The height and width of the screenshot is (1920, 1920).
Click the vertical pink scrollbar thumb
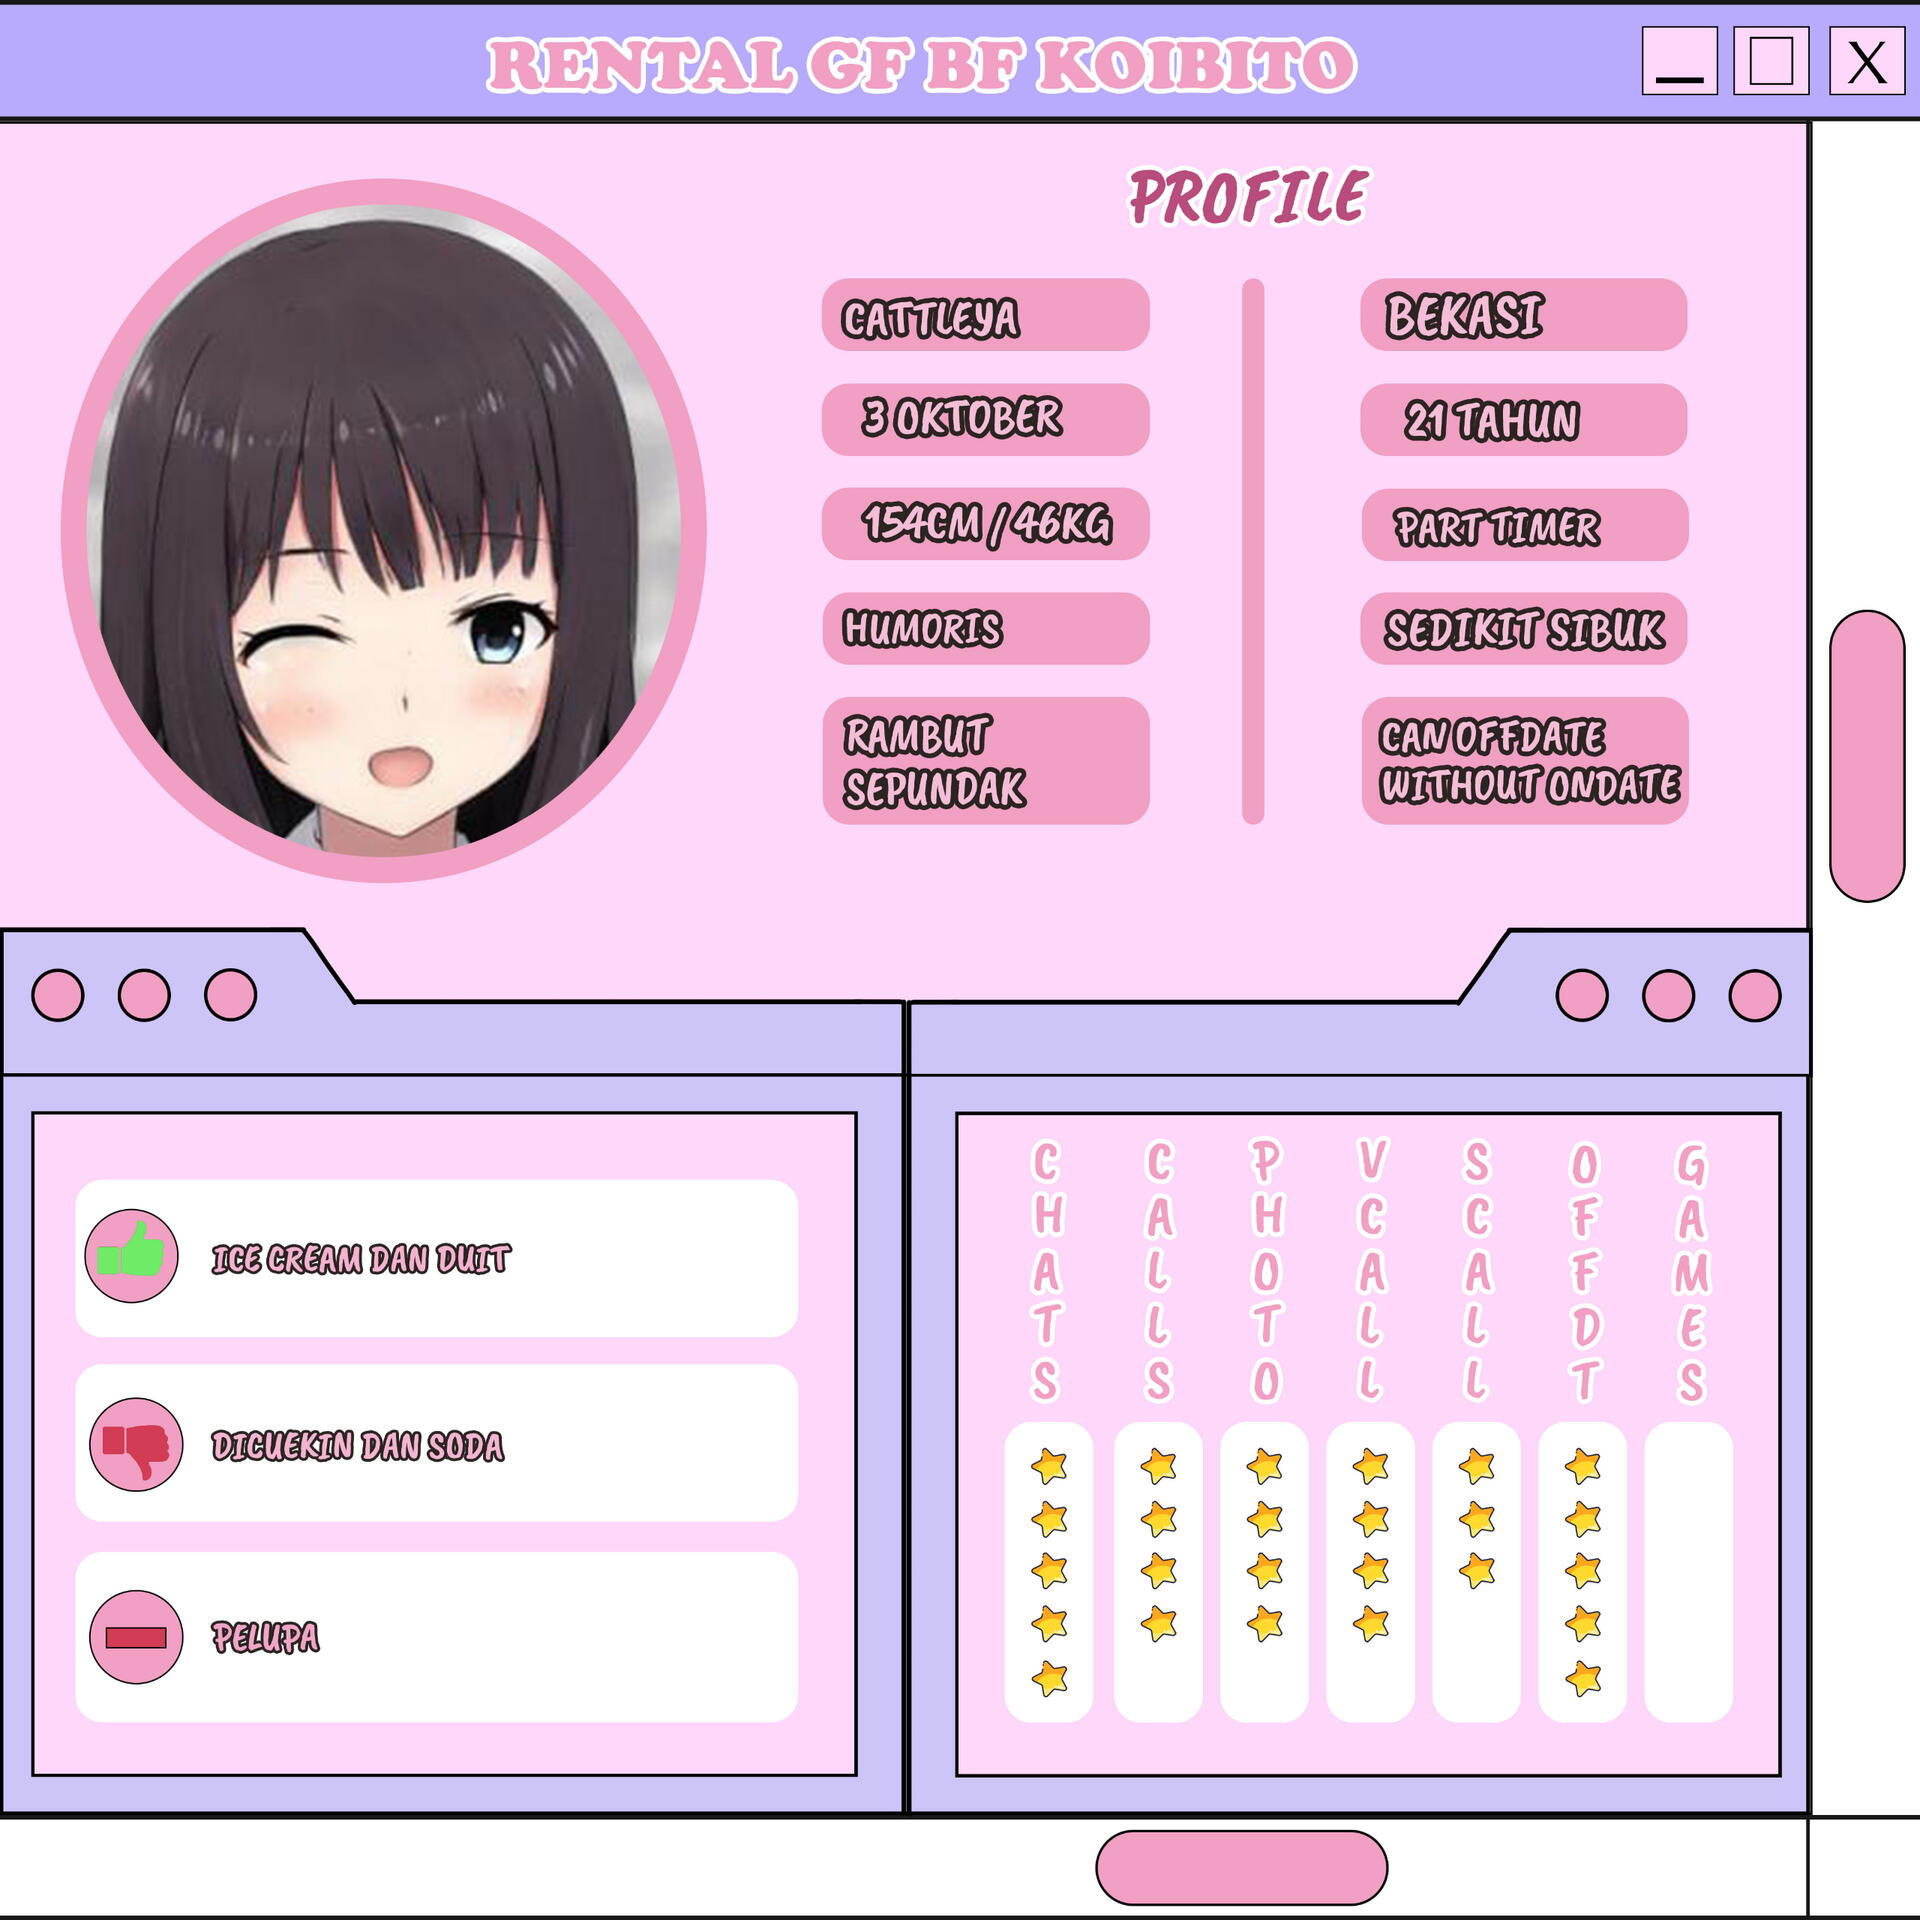[x=1866, y=756]
